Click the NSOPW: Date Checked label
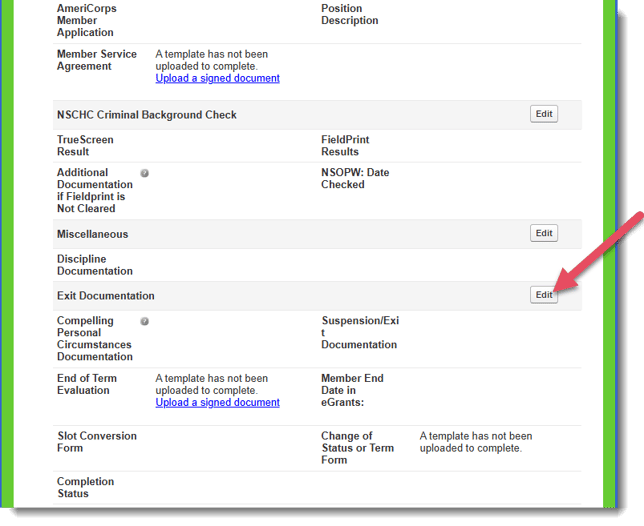Image resolution: width=644 pixels, height=526 pixels. point(355,178)
